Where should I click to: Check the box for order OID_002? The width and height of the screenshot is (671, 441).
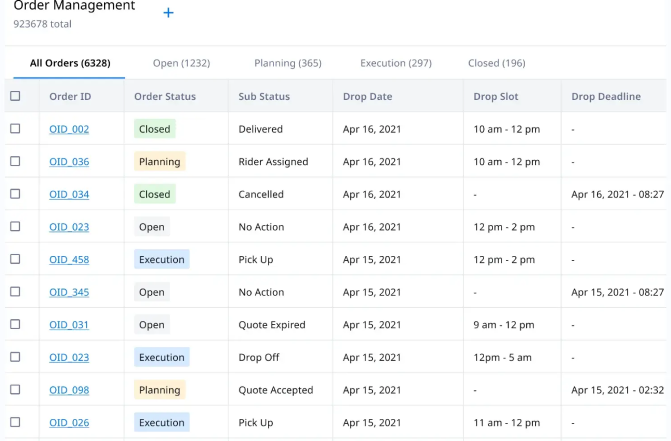pos(15,129)
